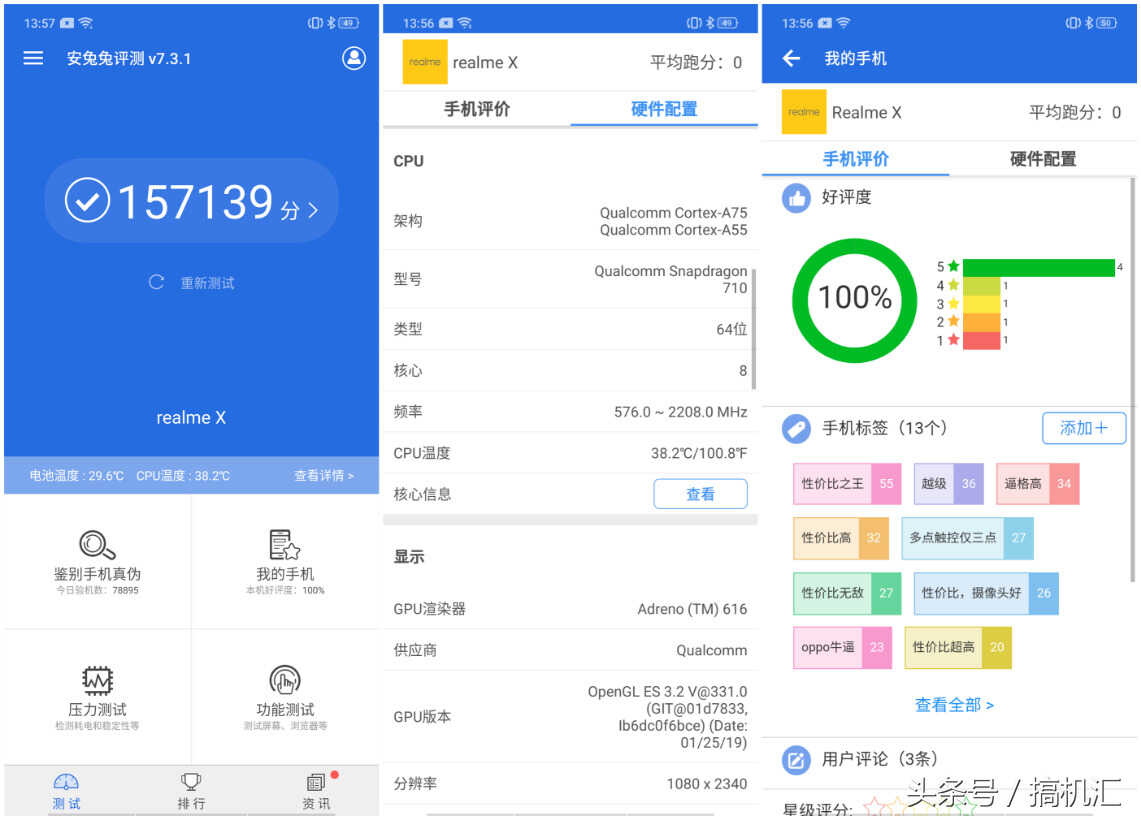Tap the Wi-Fi status icon on AnTuTu home screen
This screenshot has width=1141, height=820.
pos(86,23)
